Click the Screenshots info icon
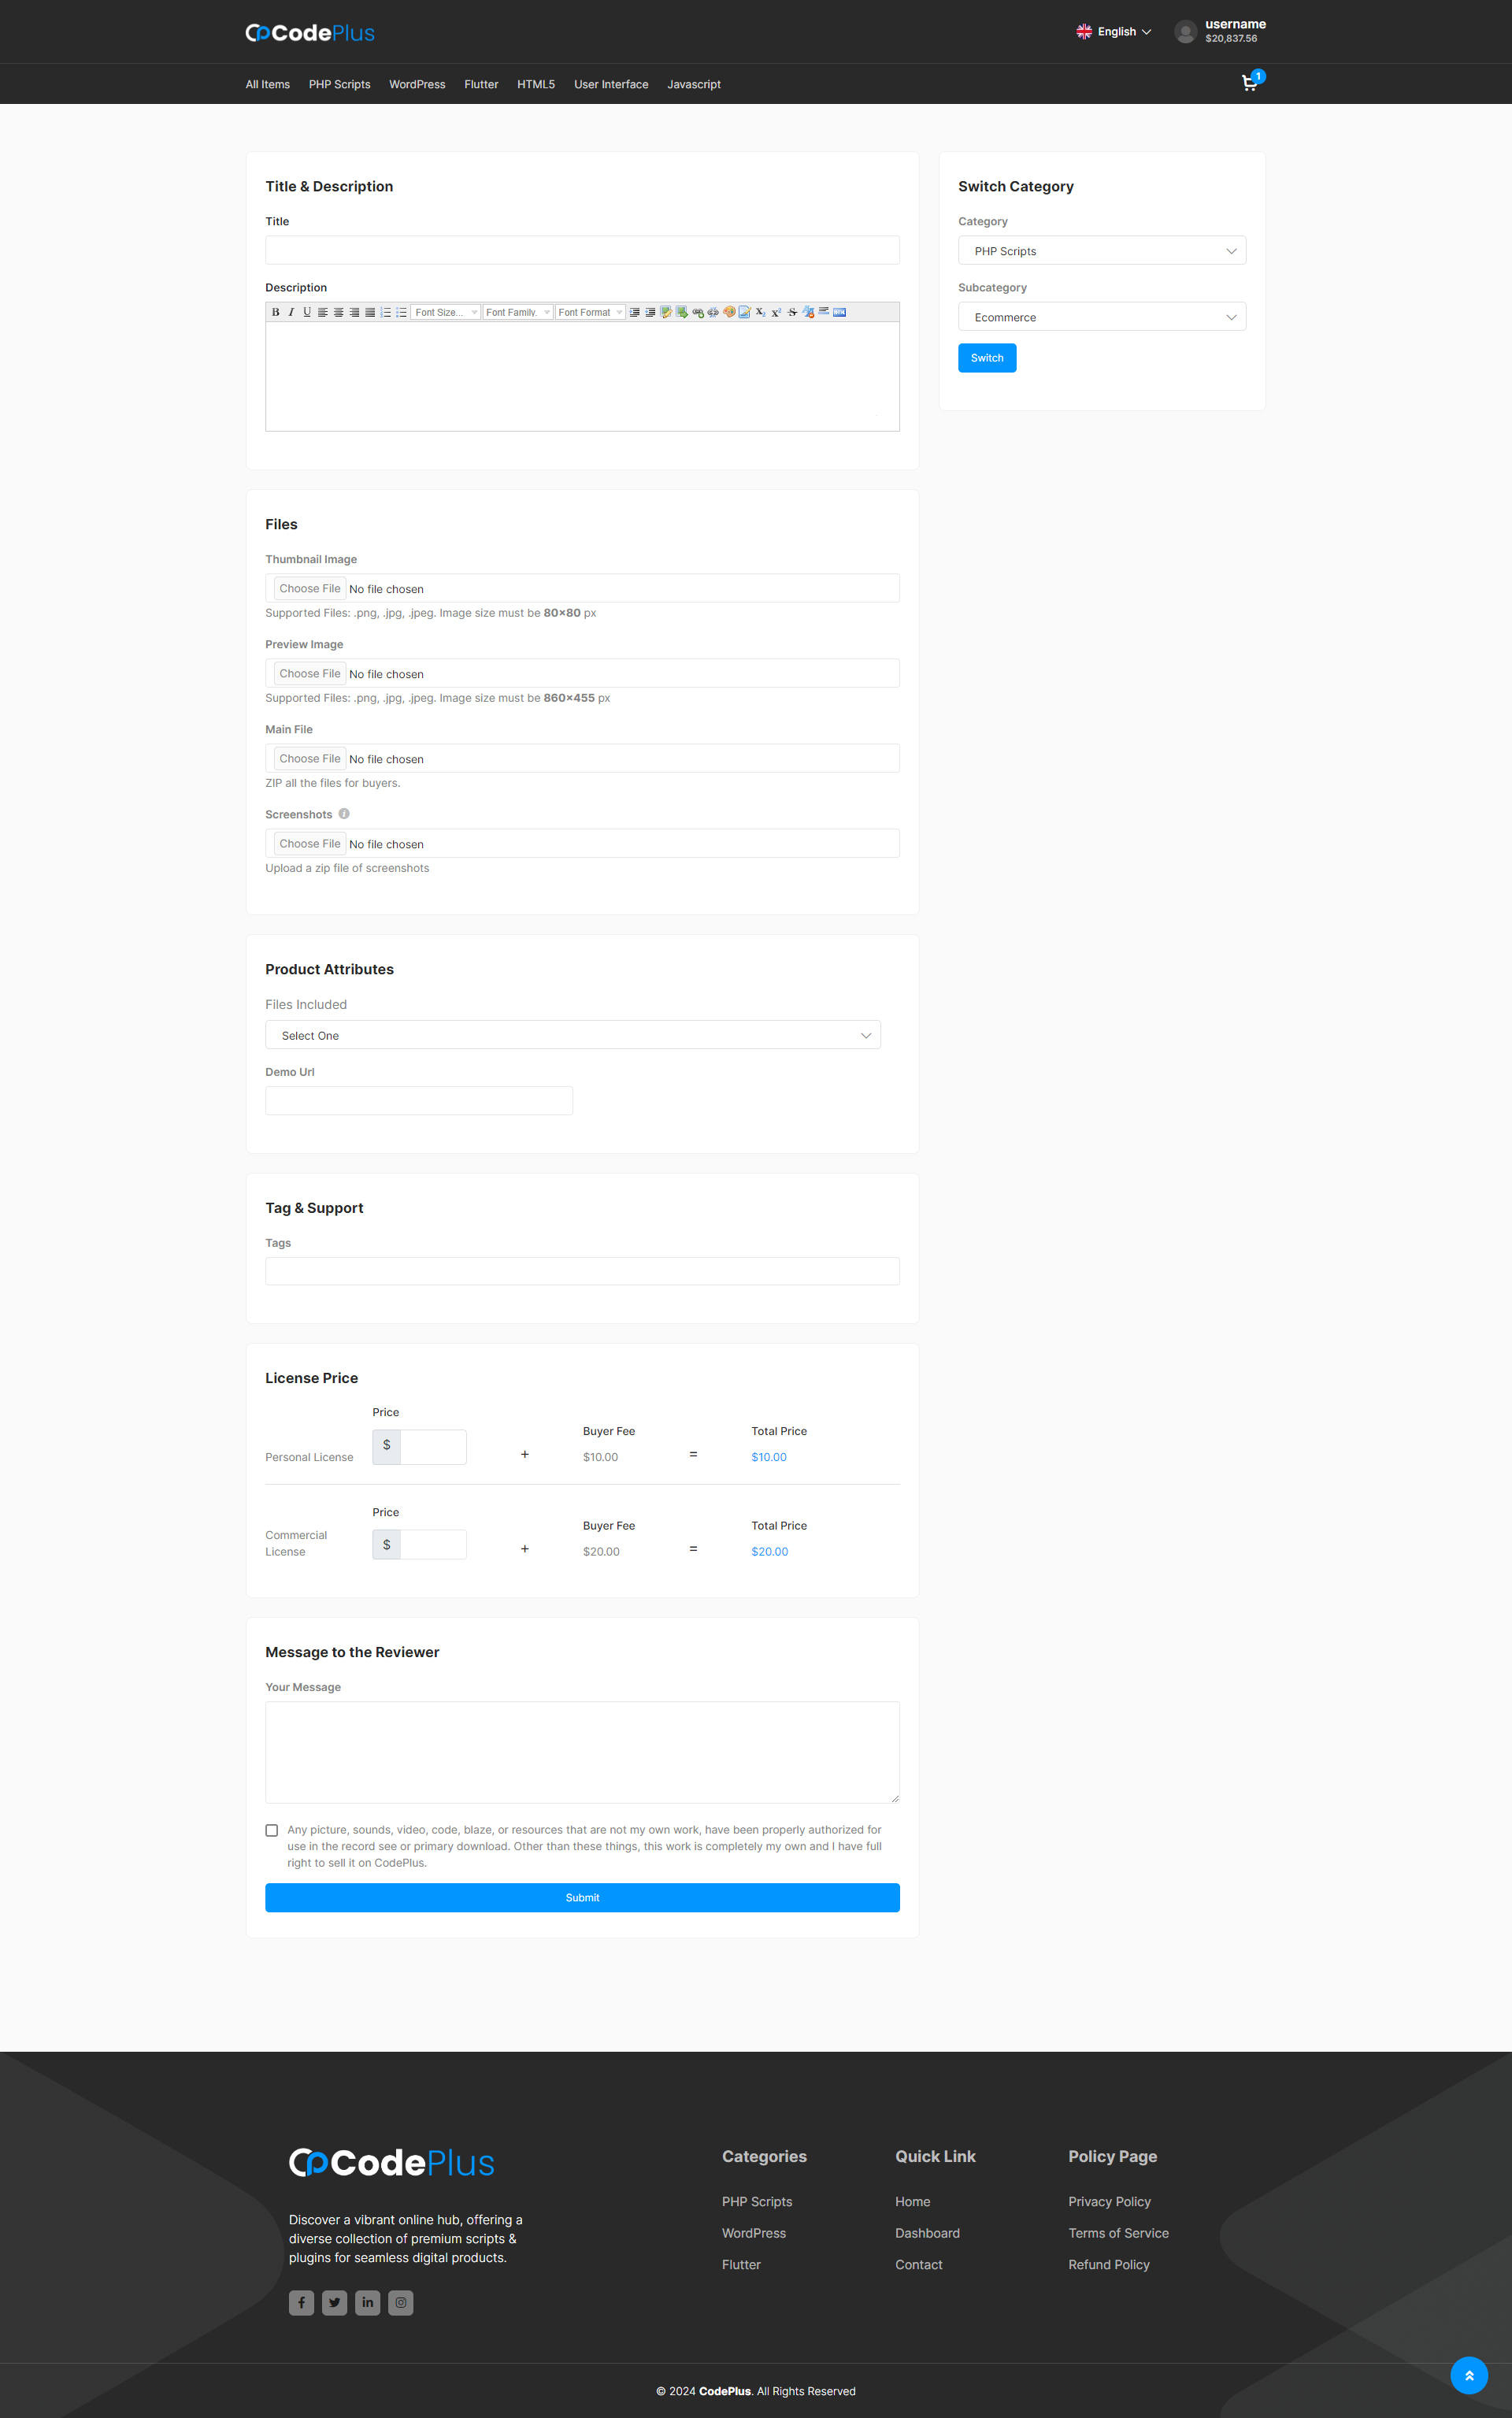 tap(344, 814)
